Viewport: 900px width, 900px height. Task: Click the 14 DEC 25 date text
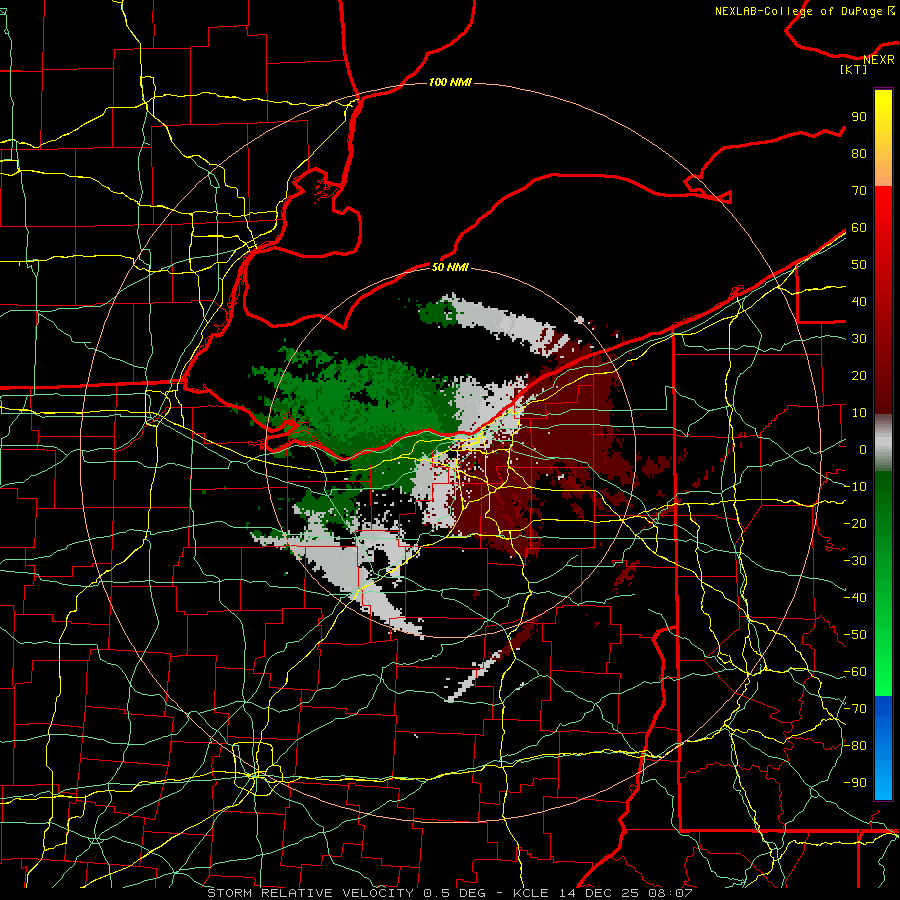[x=598, y=893]
